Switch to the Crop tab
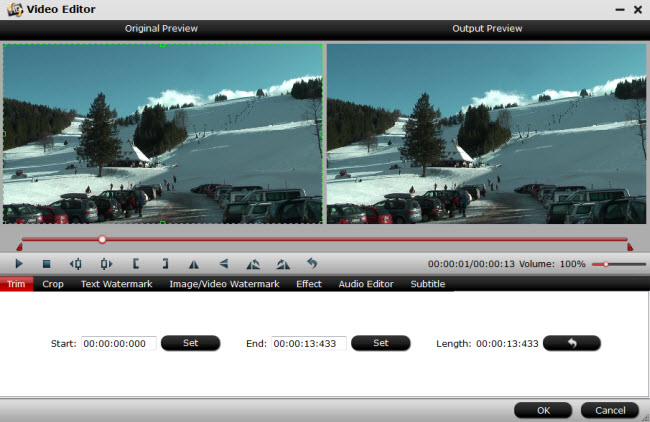 click(53, 284)
